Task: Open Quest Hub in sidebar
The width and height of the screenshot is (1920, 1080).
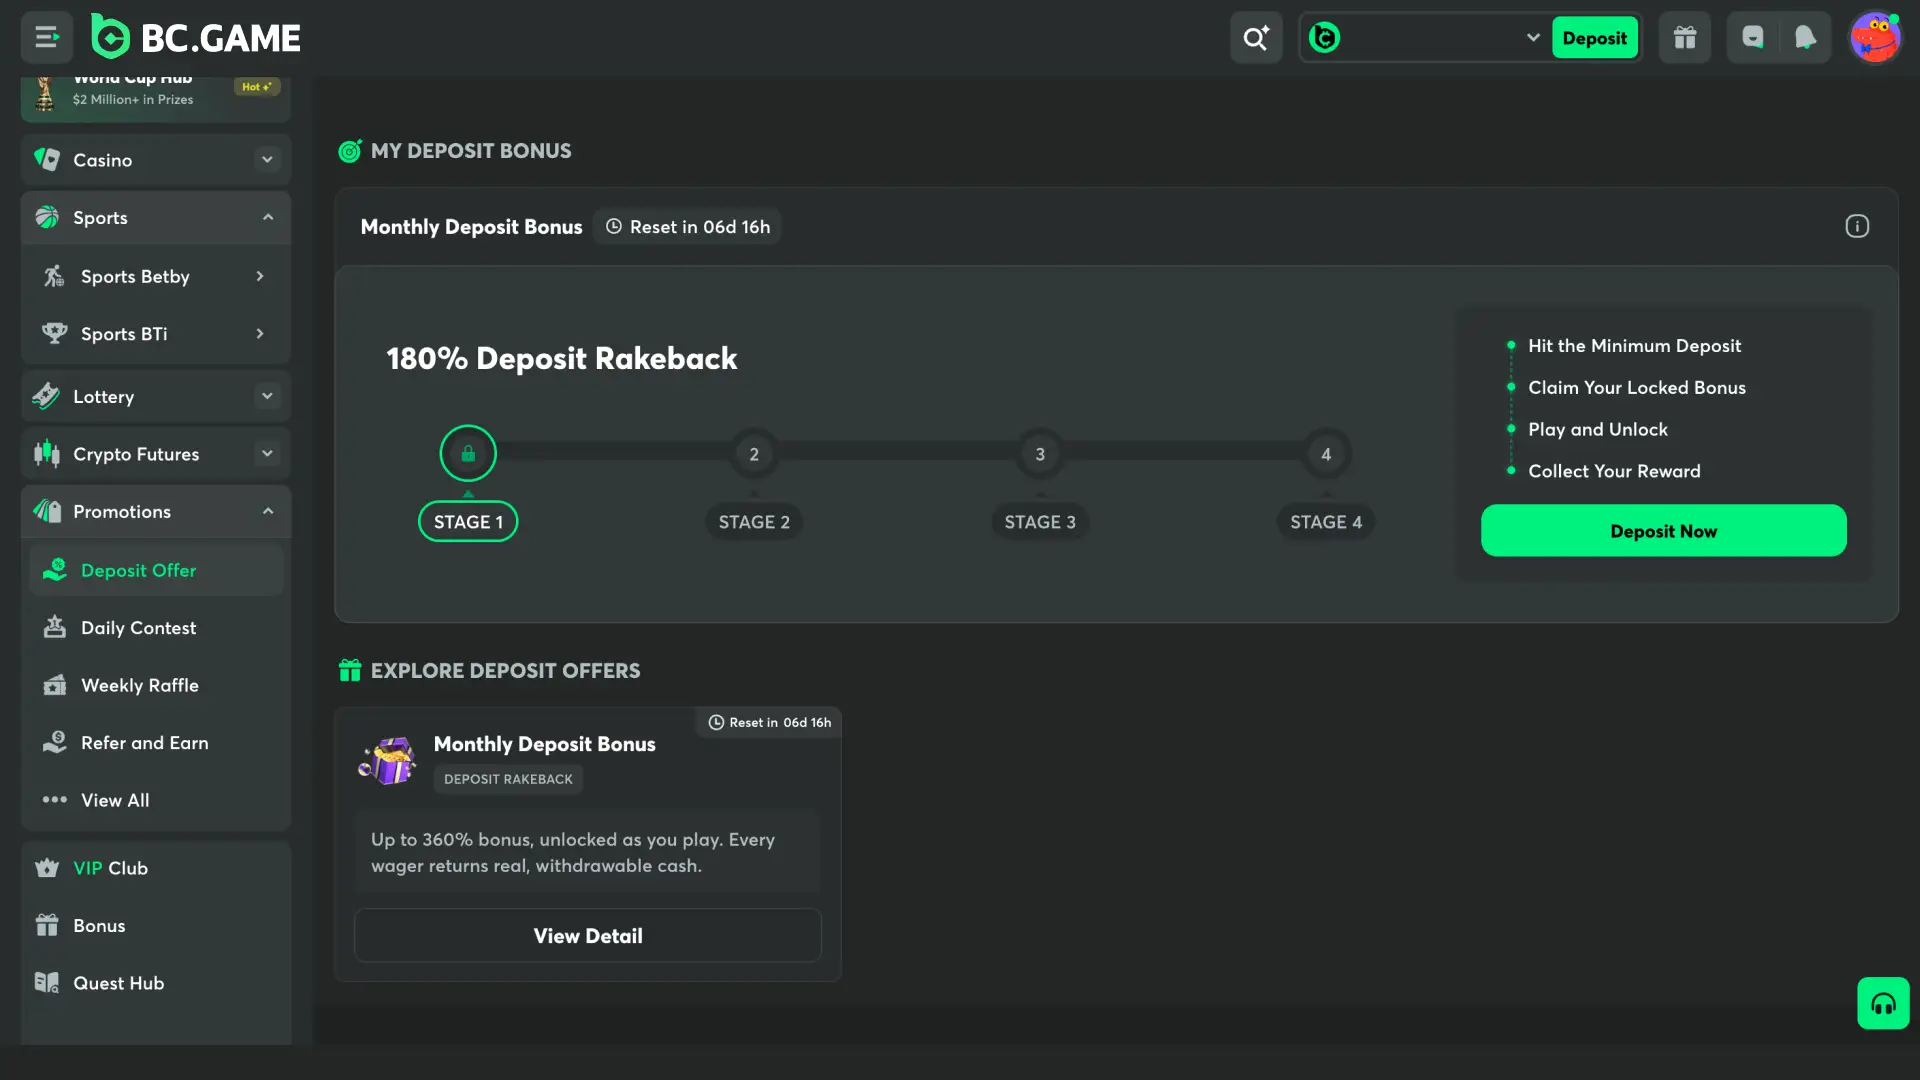Action: [x=156, y=984]
